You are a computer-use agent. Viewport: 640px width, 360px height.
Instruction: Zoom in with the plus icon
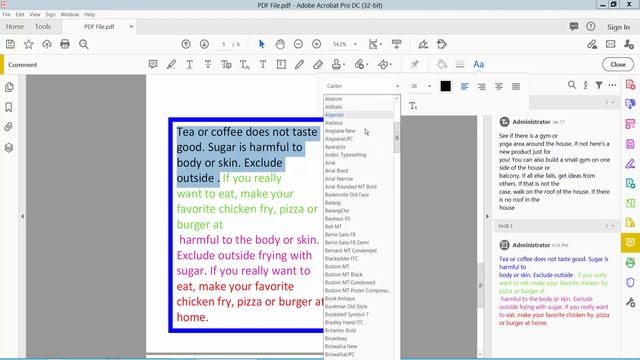316,44
